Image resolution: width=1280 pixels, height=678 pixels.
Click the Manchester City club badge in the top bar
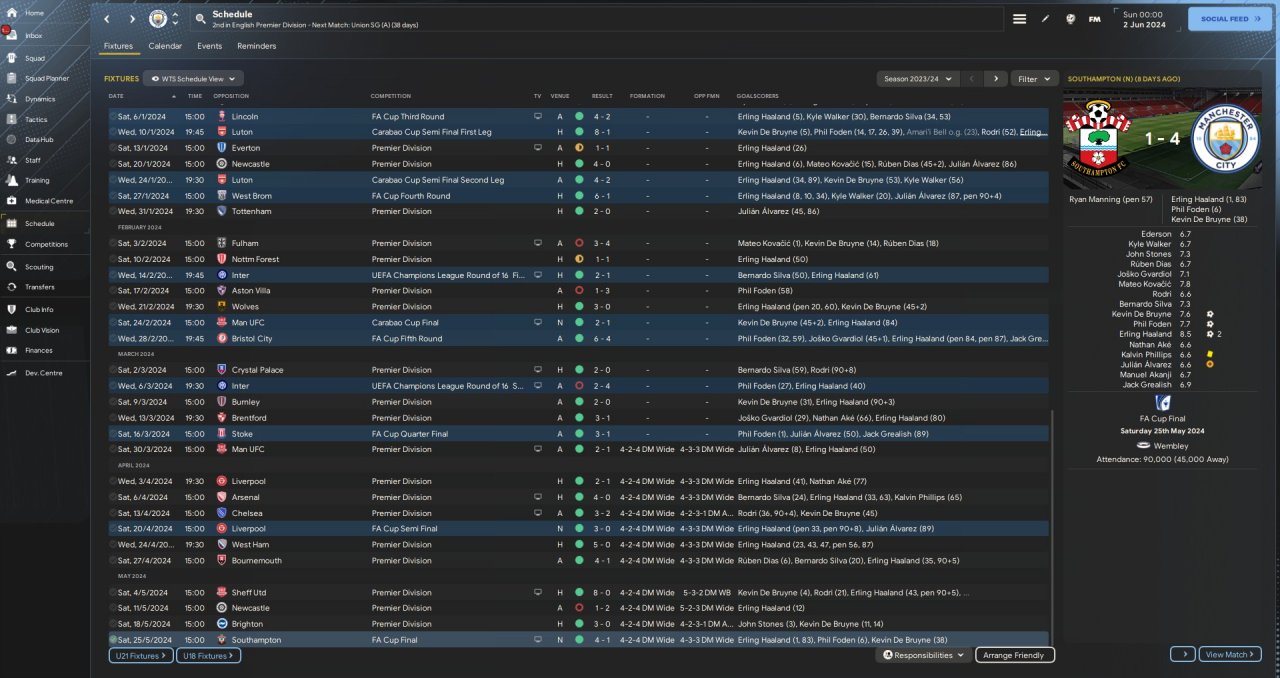158,19
